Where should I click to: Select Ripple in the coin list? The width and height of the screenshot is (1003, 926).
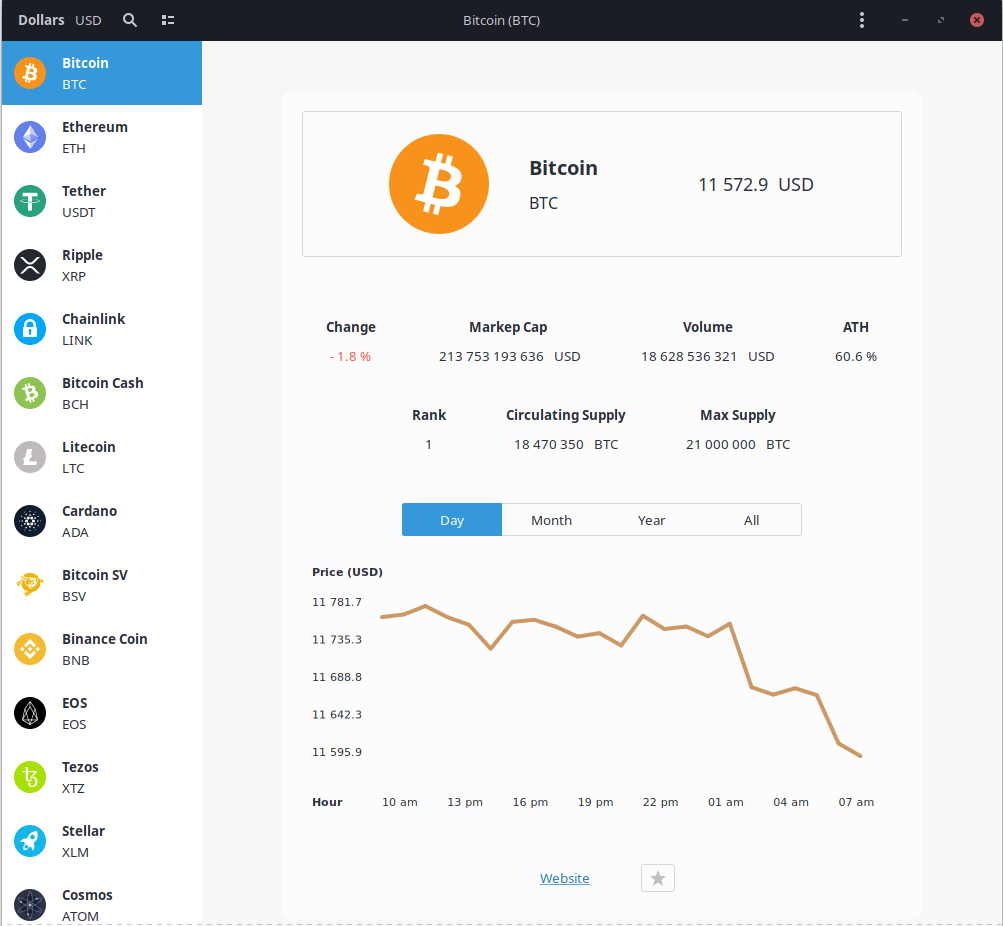click(102, 265)
